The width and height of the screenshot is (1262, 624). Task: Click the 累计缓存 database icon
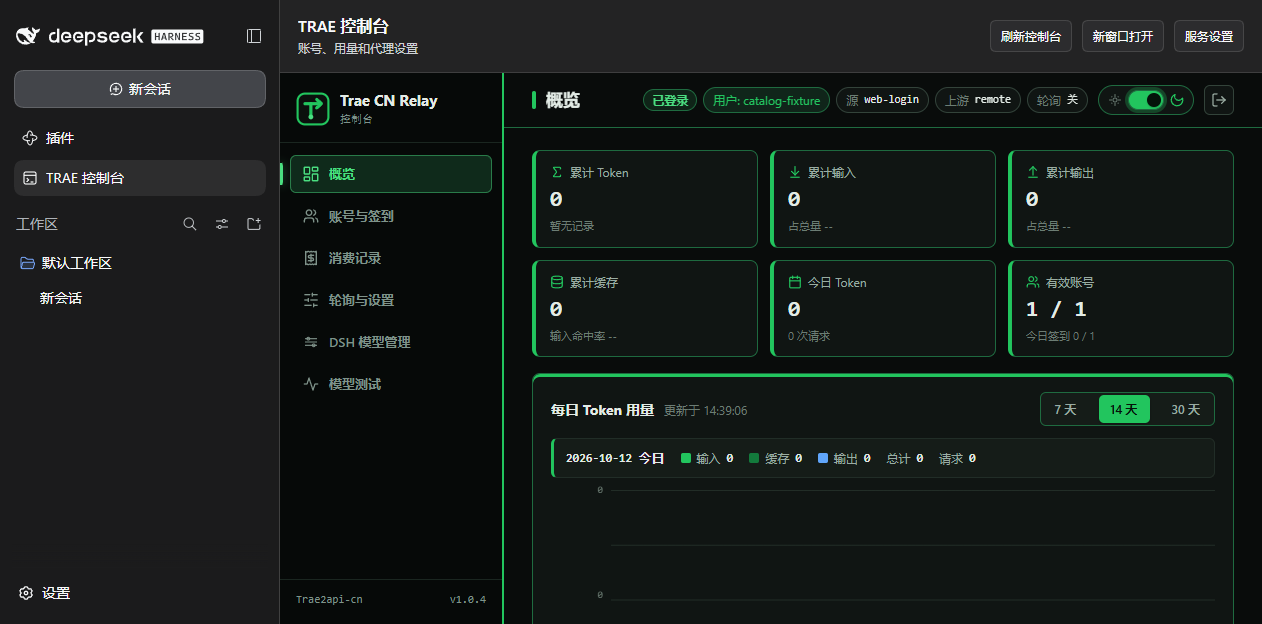click(557, 282)
